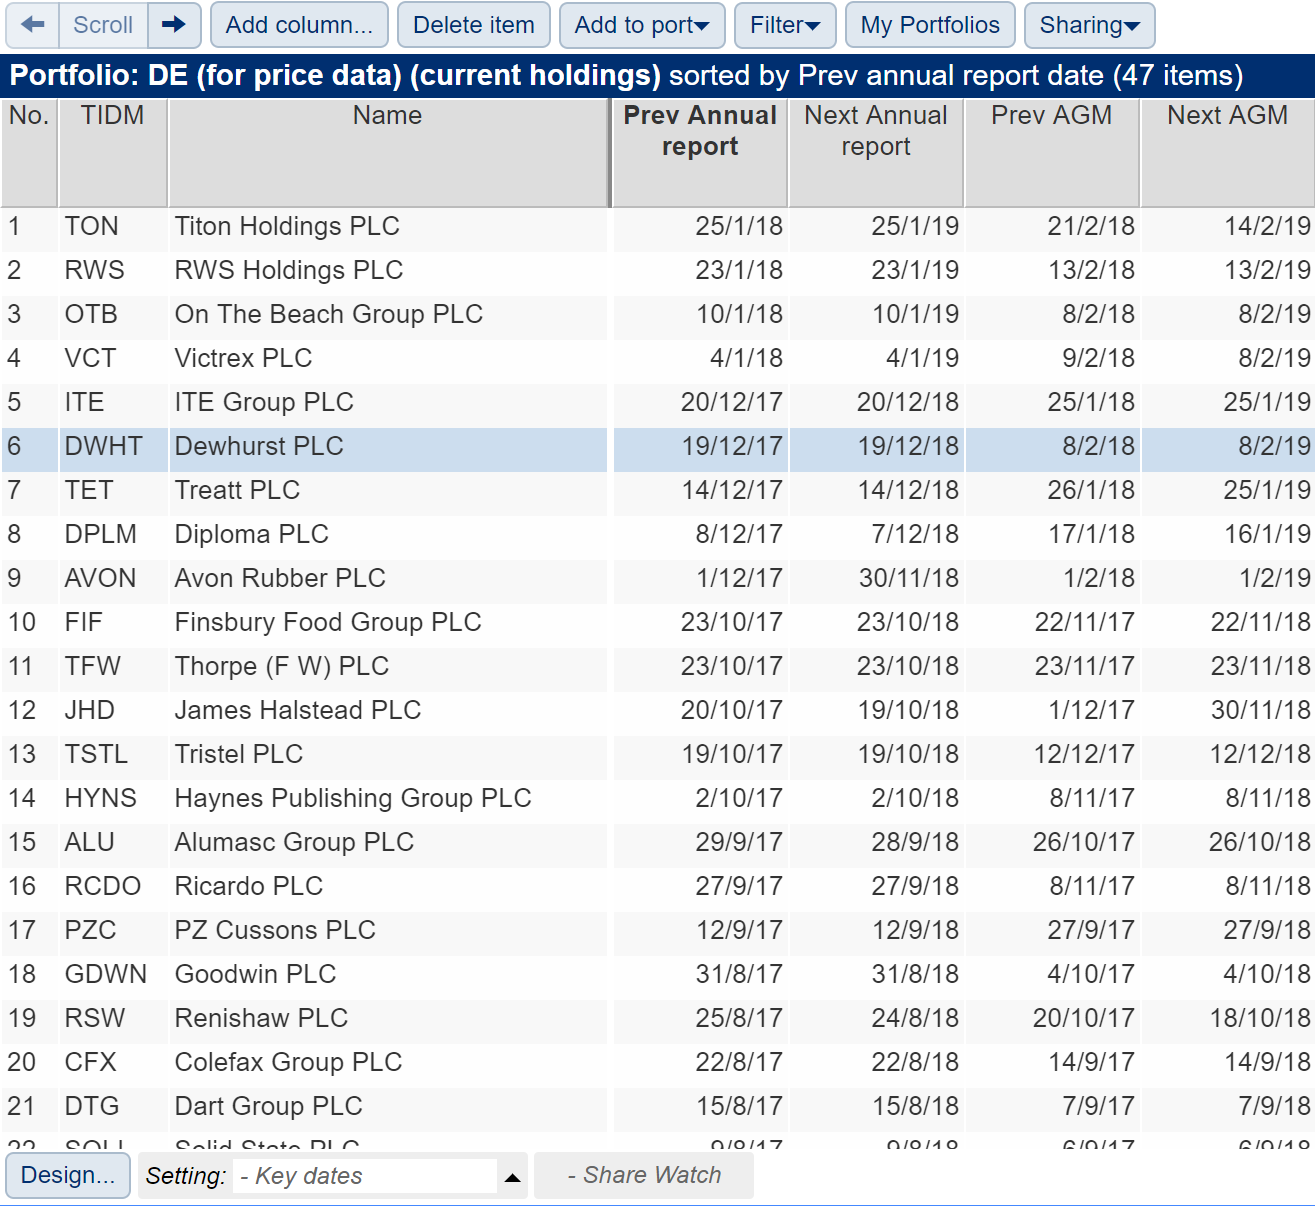The image size is (1315, 1206).
Task: Click the Next AGM column header
Action: [1228, 153]
